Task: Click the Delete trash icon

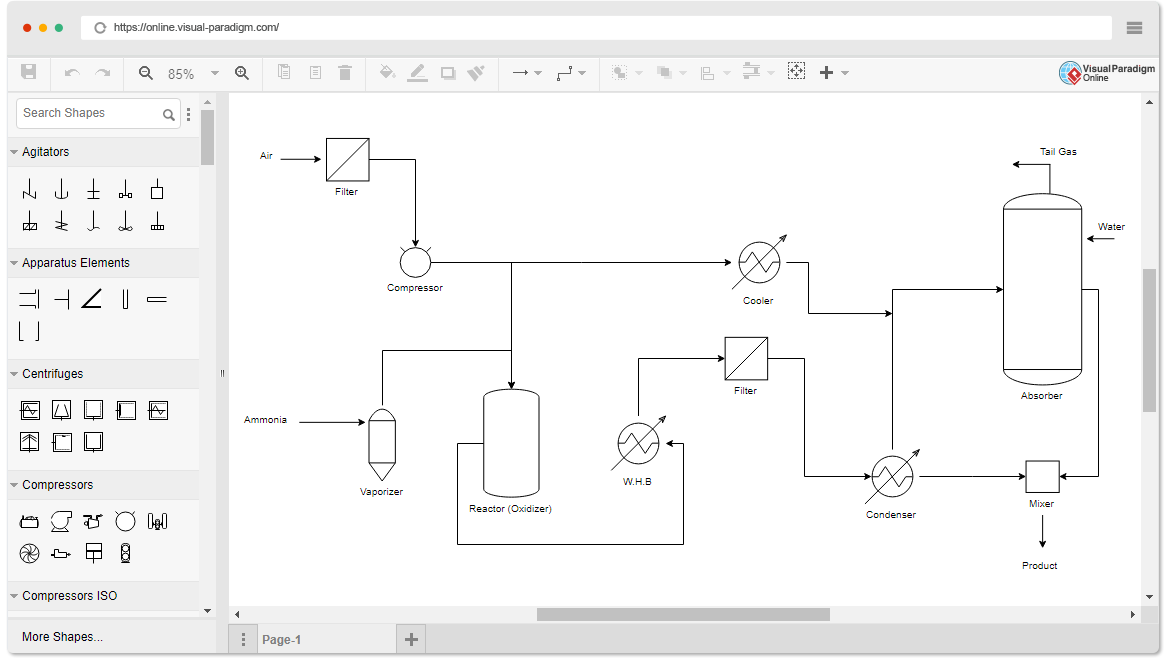Action: tap(345, 72)
